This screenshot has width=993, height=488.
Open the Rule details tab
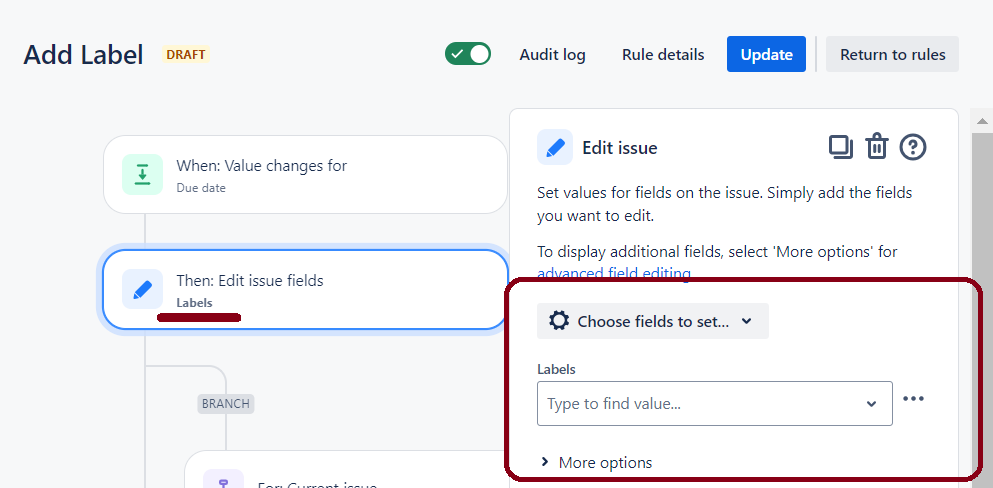pos(663,55)
